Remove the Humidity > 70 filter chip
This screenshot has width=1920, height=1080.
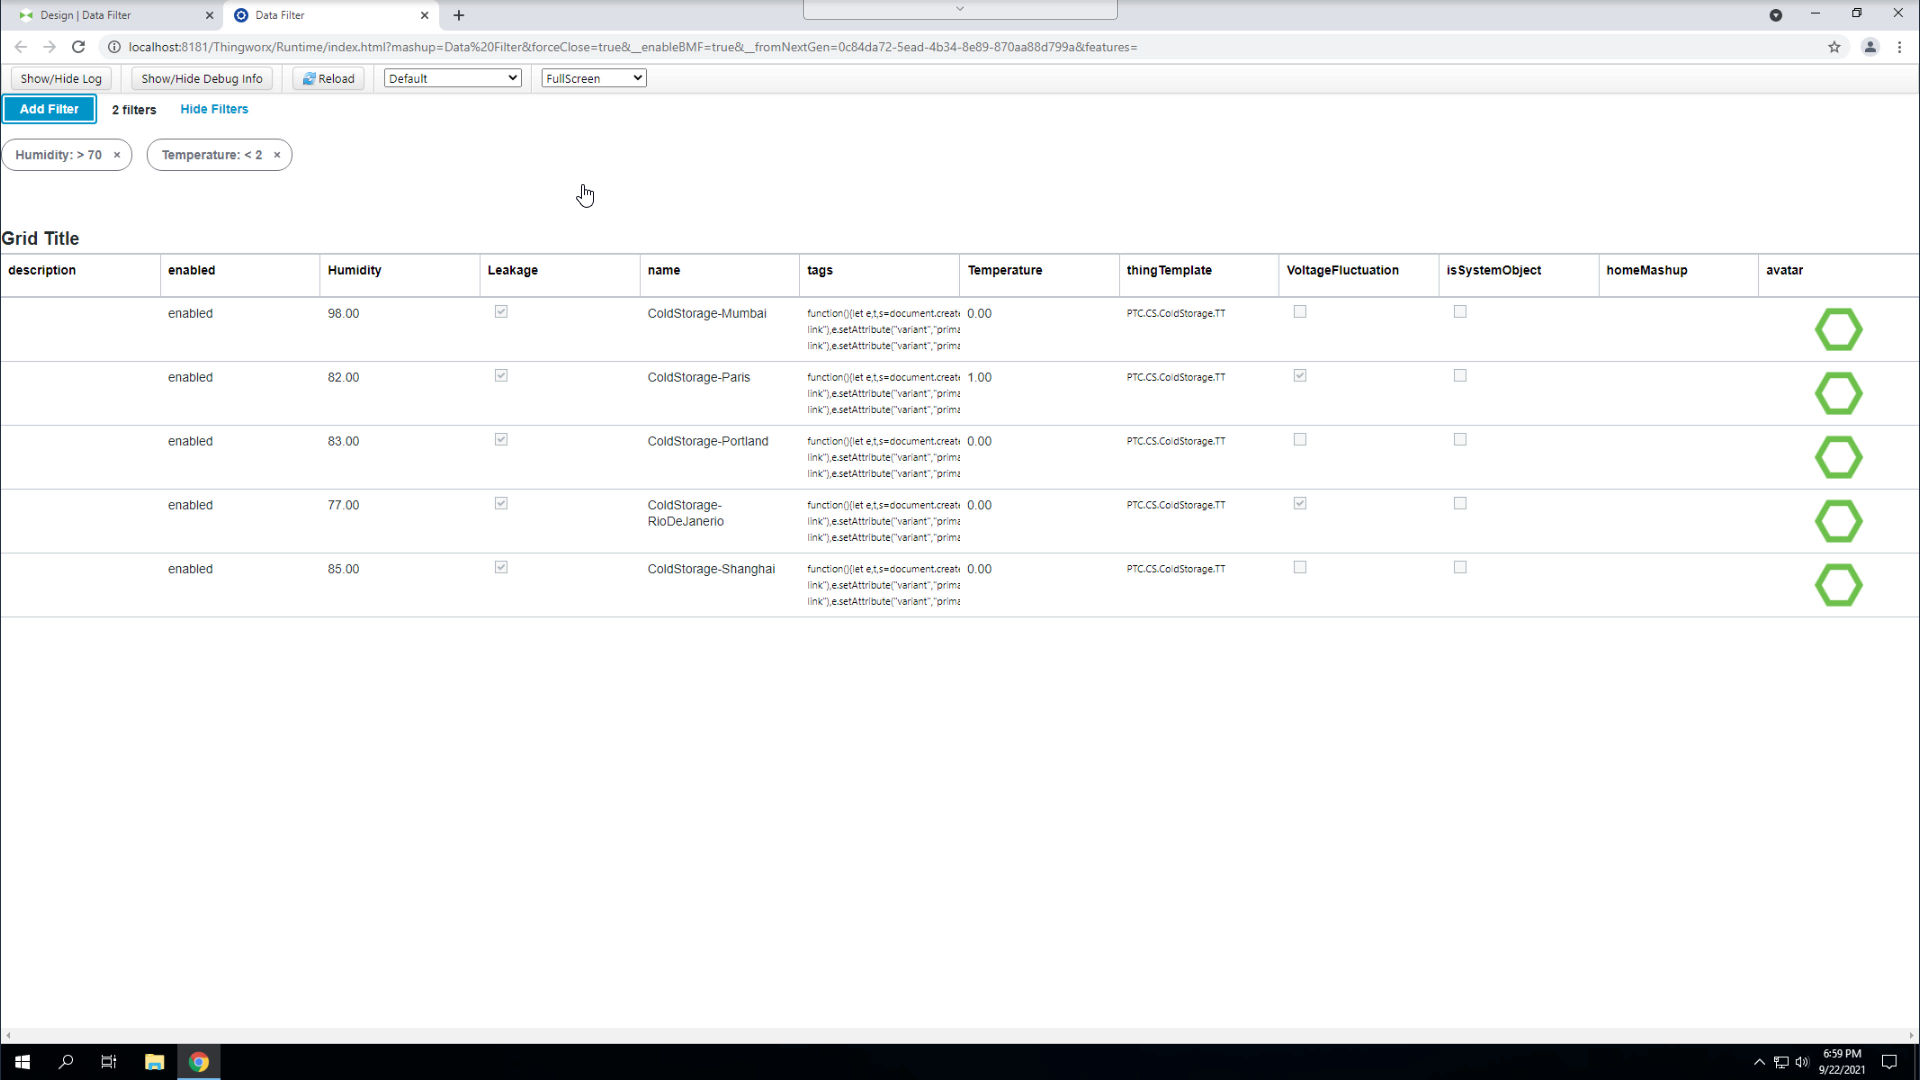(117, 155)
